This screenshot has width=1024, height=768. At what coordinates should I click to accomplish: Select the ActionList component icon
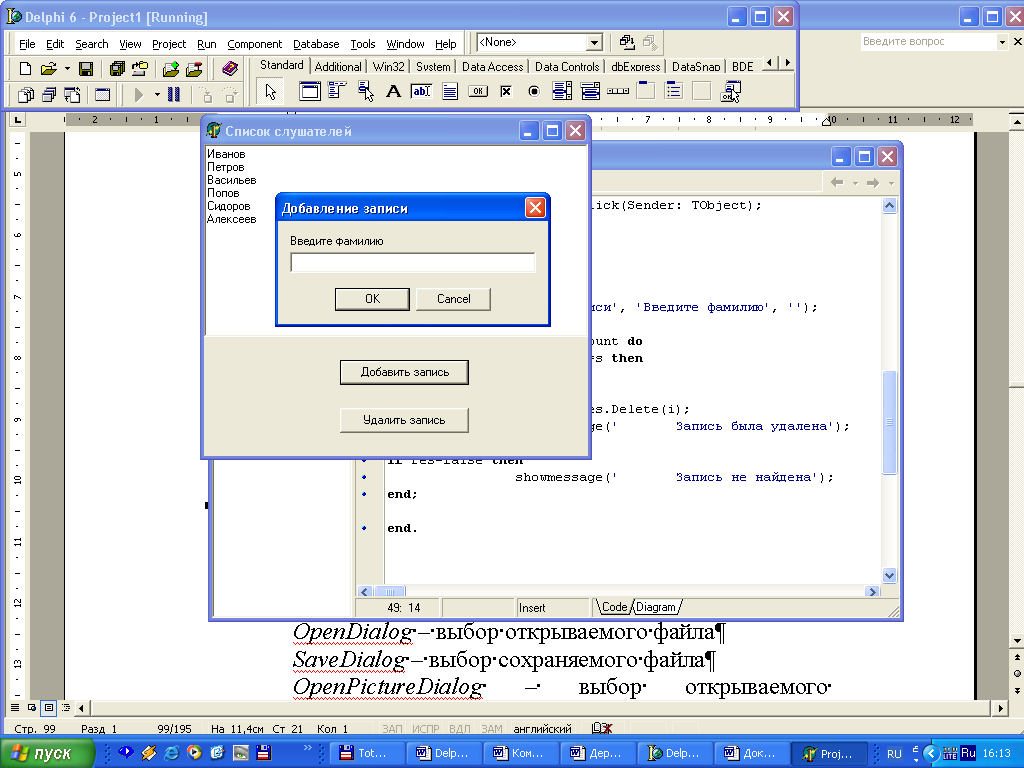coord(730,91)
